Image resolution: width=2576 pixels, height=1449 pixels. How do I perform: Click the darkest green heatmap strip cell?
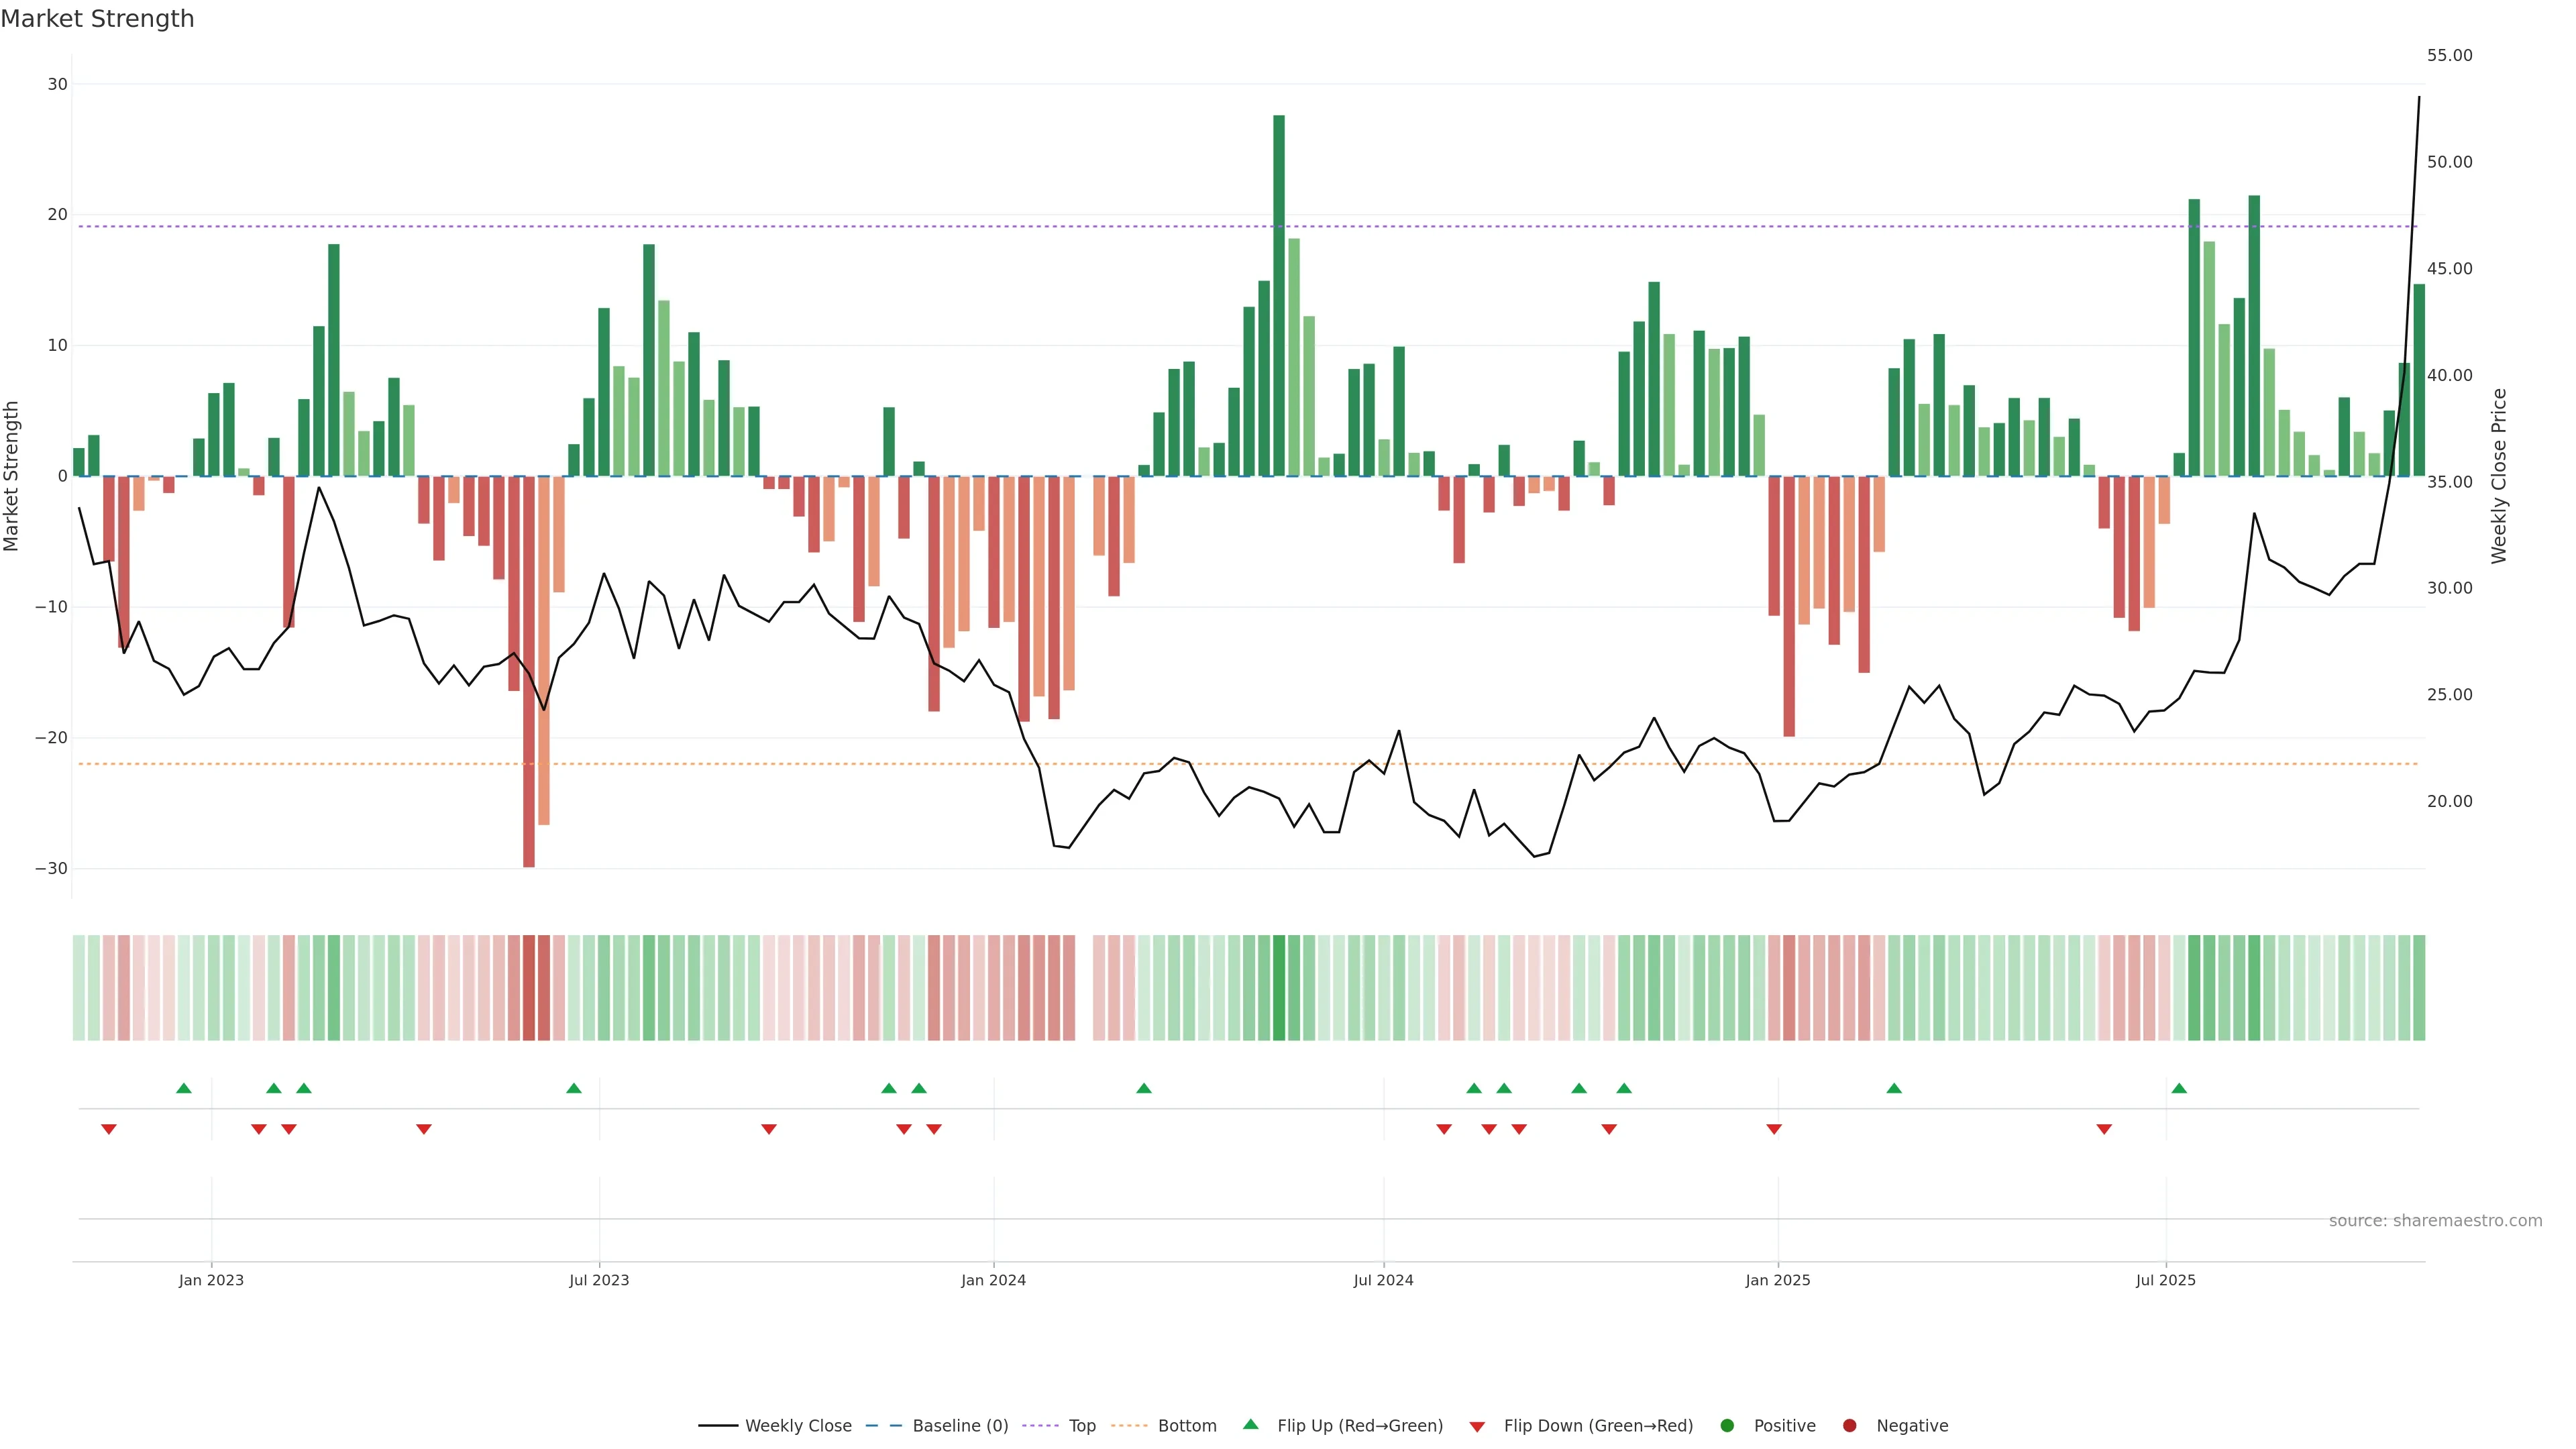1279,987
